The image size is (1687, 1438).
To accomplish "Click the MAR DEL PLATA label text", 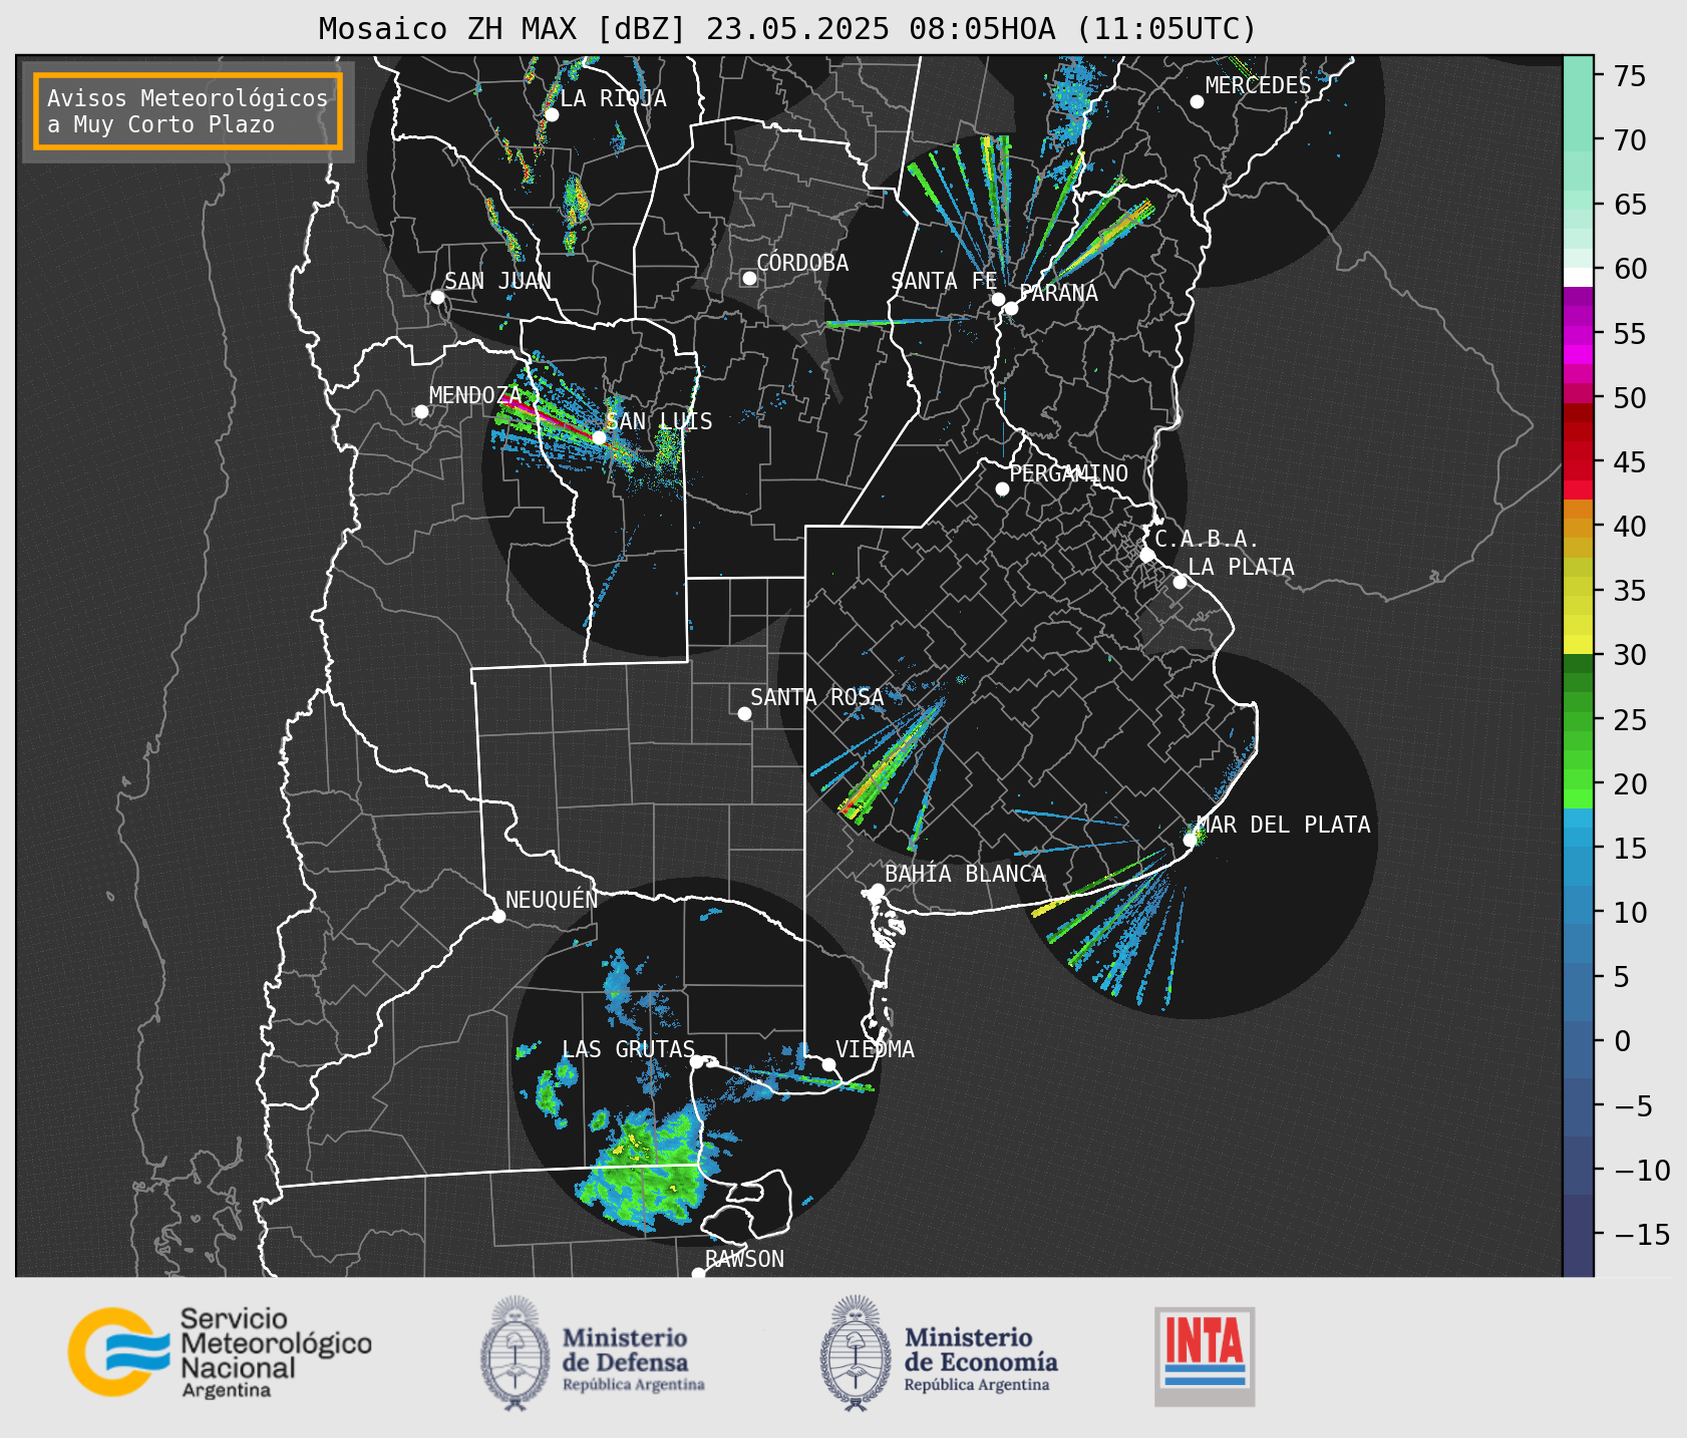I will (x=1283, y=825).
